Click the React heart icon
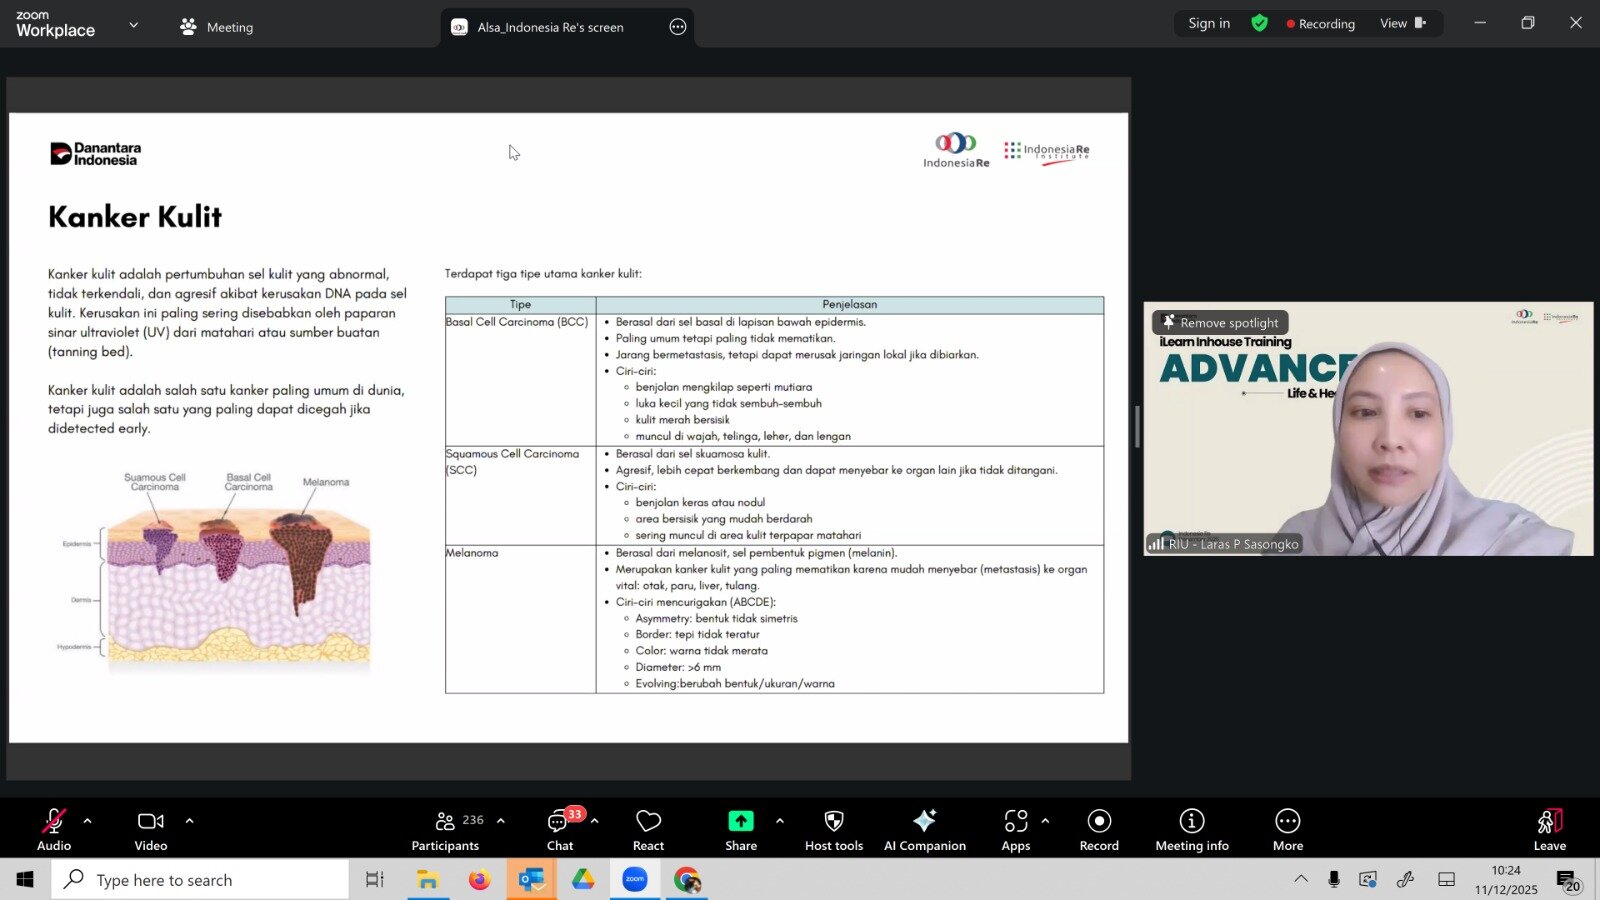Screen dimensions: 1600x900 [x=648, y=829]
